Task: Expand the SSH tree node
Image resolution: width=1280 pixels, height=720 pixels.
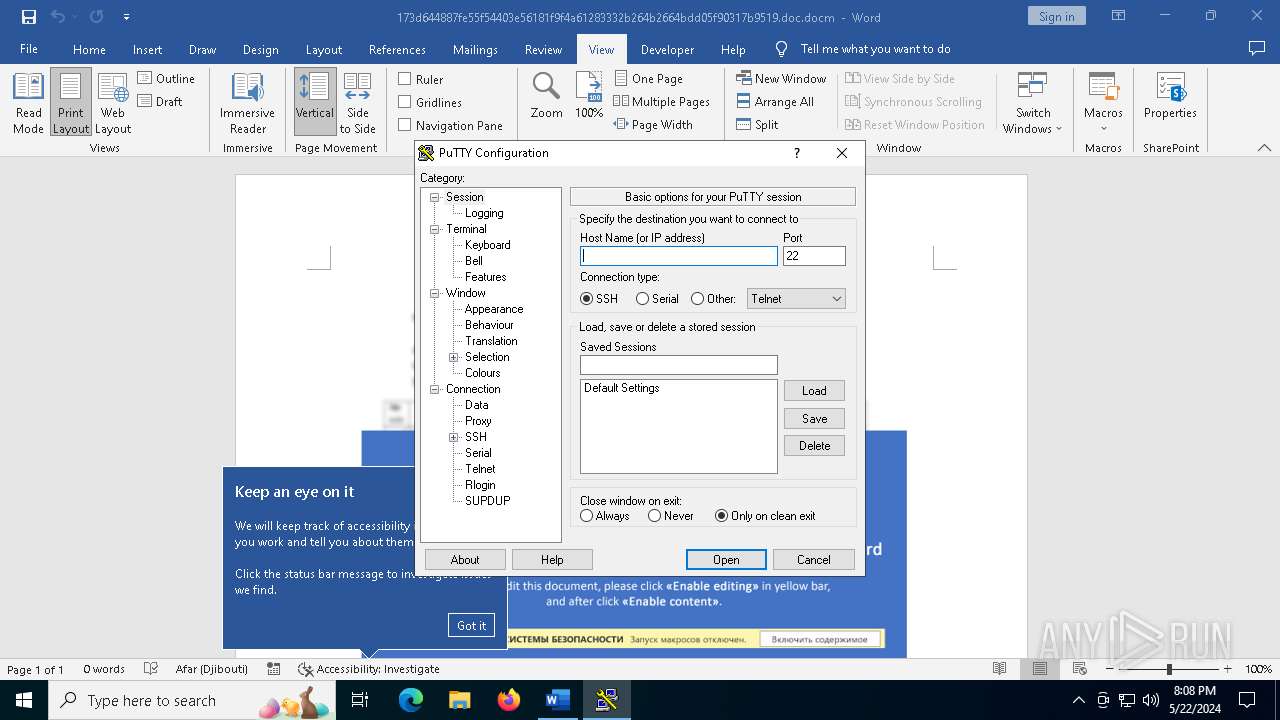Action: (454, 437)
